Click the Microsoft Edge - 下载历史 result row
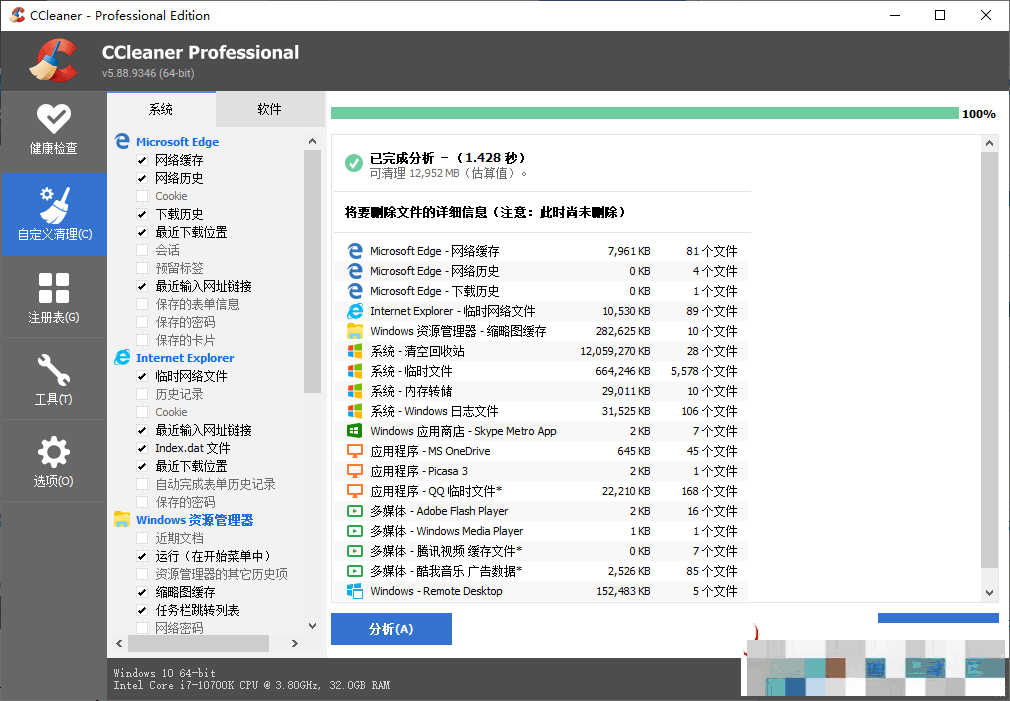1010x701 pixels. (x=542, y=291)
